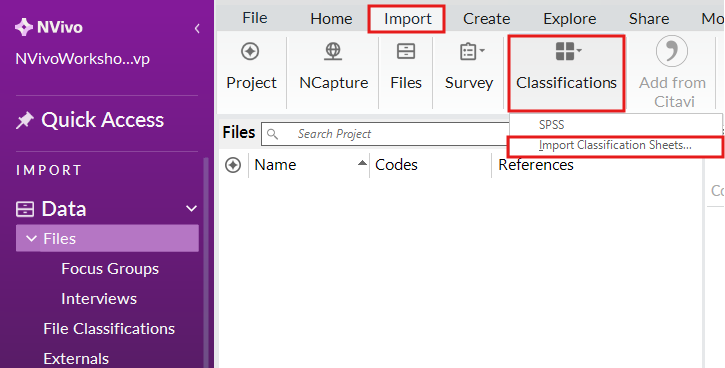Select Externals in sidebar

76,358
